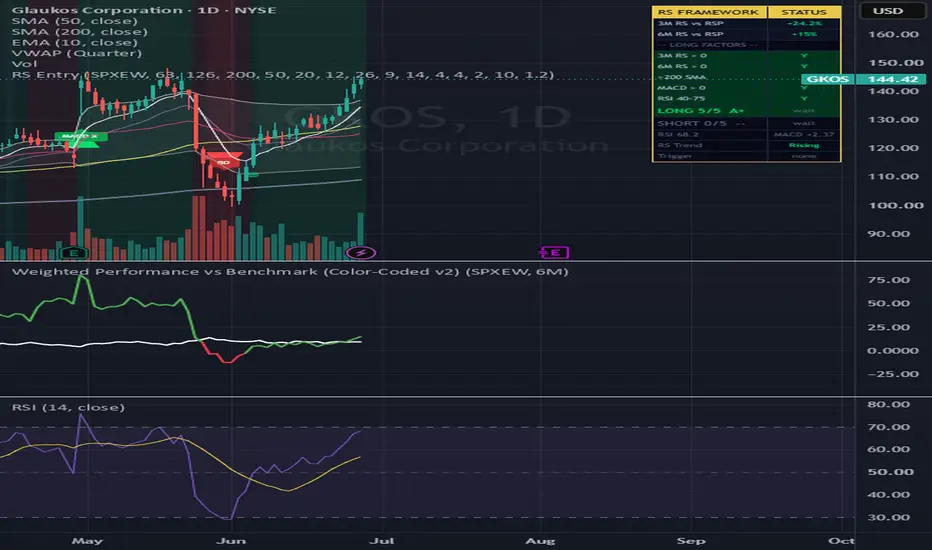Click the GKOS 144.42 price label

(x=863, y=79)
